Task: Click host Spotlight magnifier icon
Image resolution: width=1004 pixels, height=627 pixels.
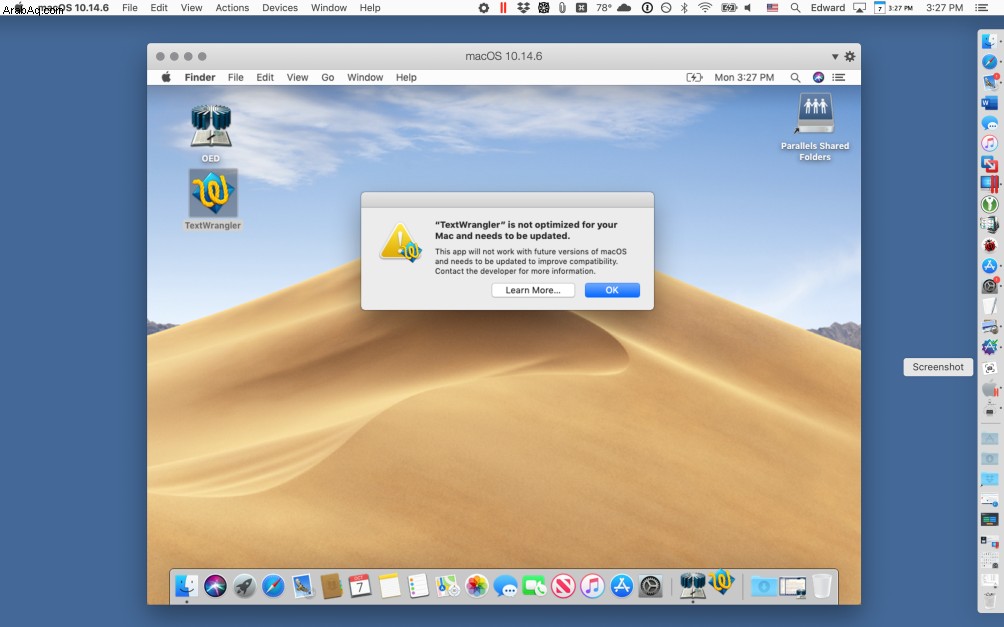Action: point(795,8)
